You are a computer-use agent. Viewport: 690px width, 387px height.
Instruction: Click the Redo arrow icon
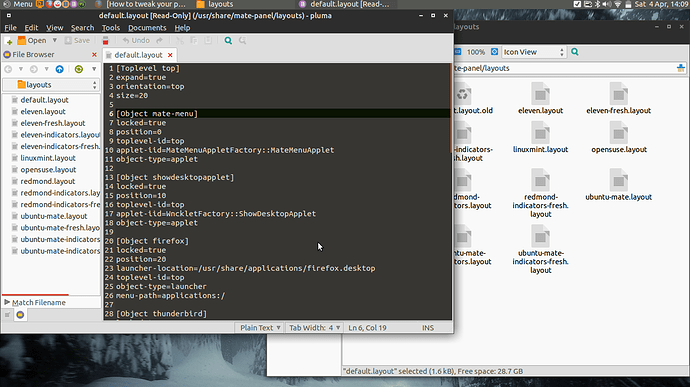coord(159,41)
